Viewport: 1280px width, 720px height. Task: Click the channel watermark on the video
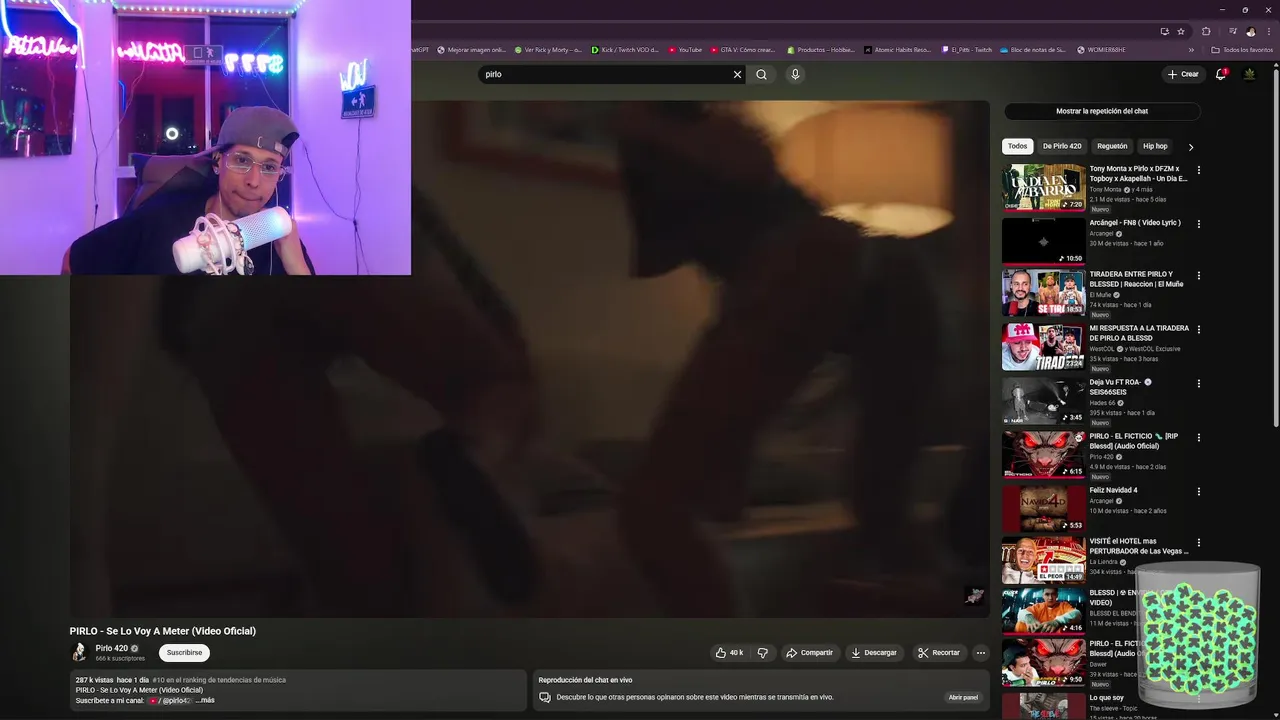pyautogui.click(x=974, y=596)
